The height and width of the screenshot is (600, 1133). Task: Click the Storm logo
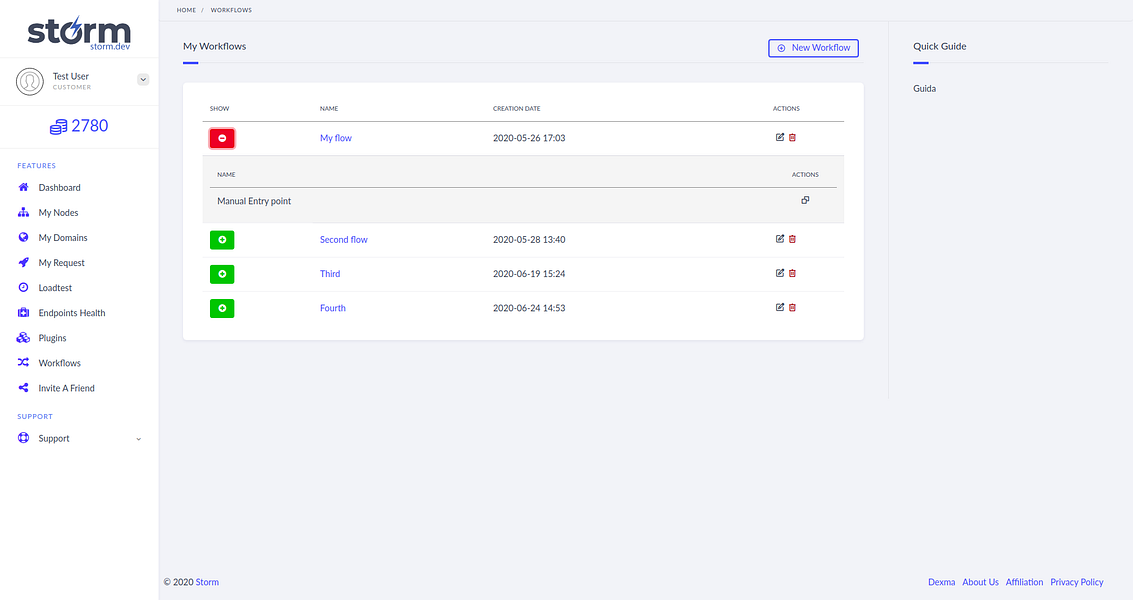click(79, 33)
